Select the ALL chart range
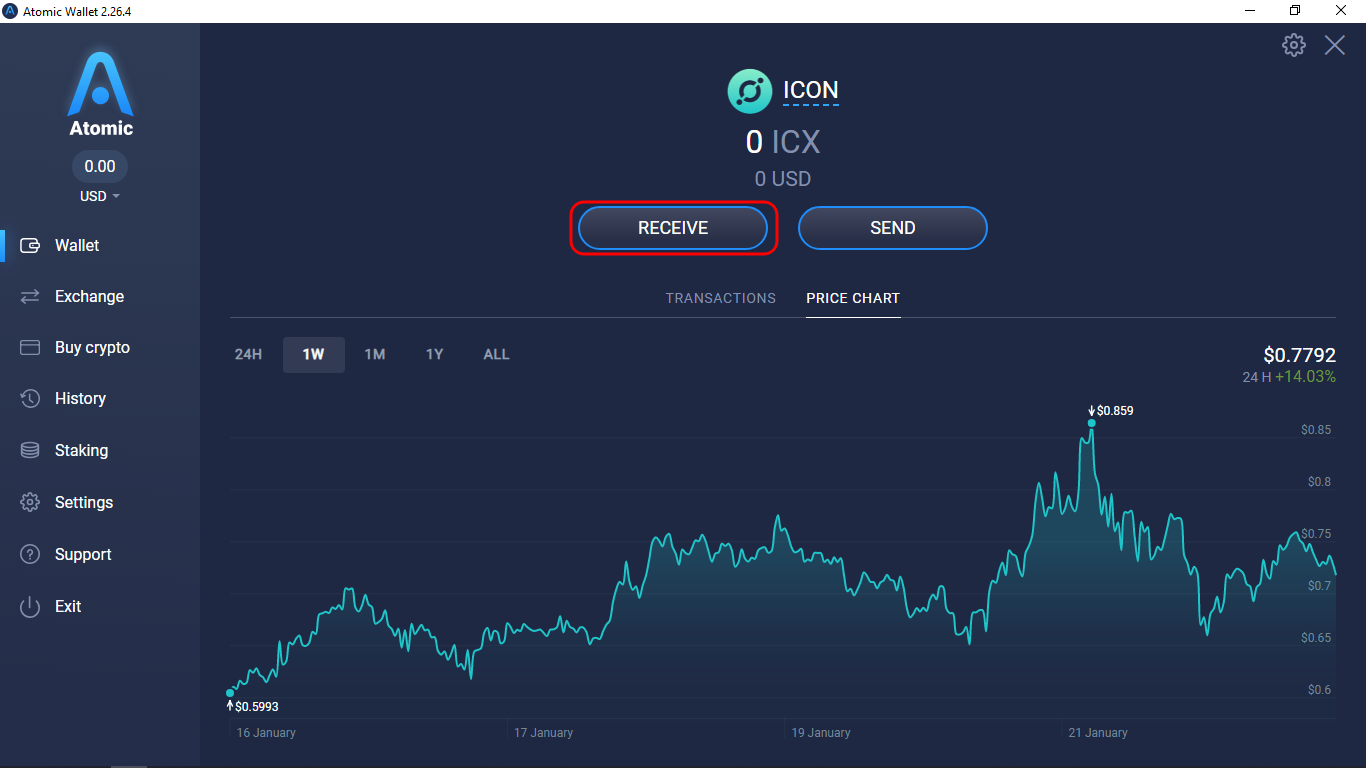Image resolution: width=1366 pixels, height=768 pixels. [496, 354]
